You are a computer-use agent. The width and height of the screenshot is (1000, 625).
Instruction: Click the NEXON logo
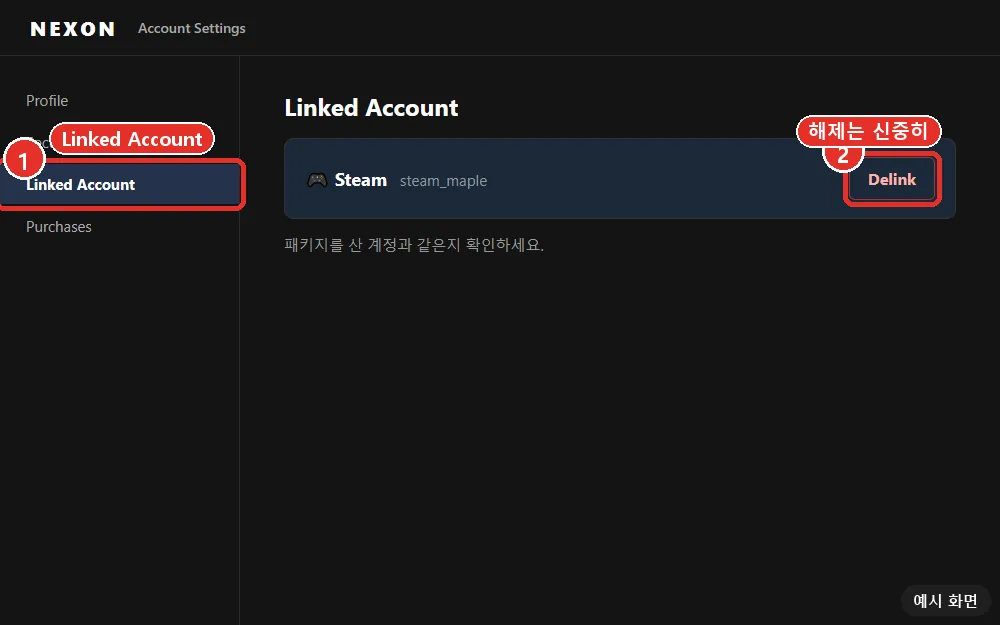pyautogui.click(x=73, y=29)
